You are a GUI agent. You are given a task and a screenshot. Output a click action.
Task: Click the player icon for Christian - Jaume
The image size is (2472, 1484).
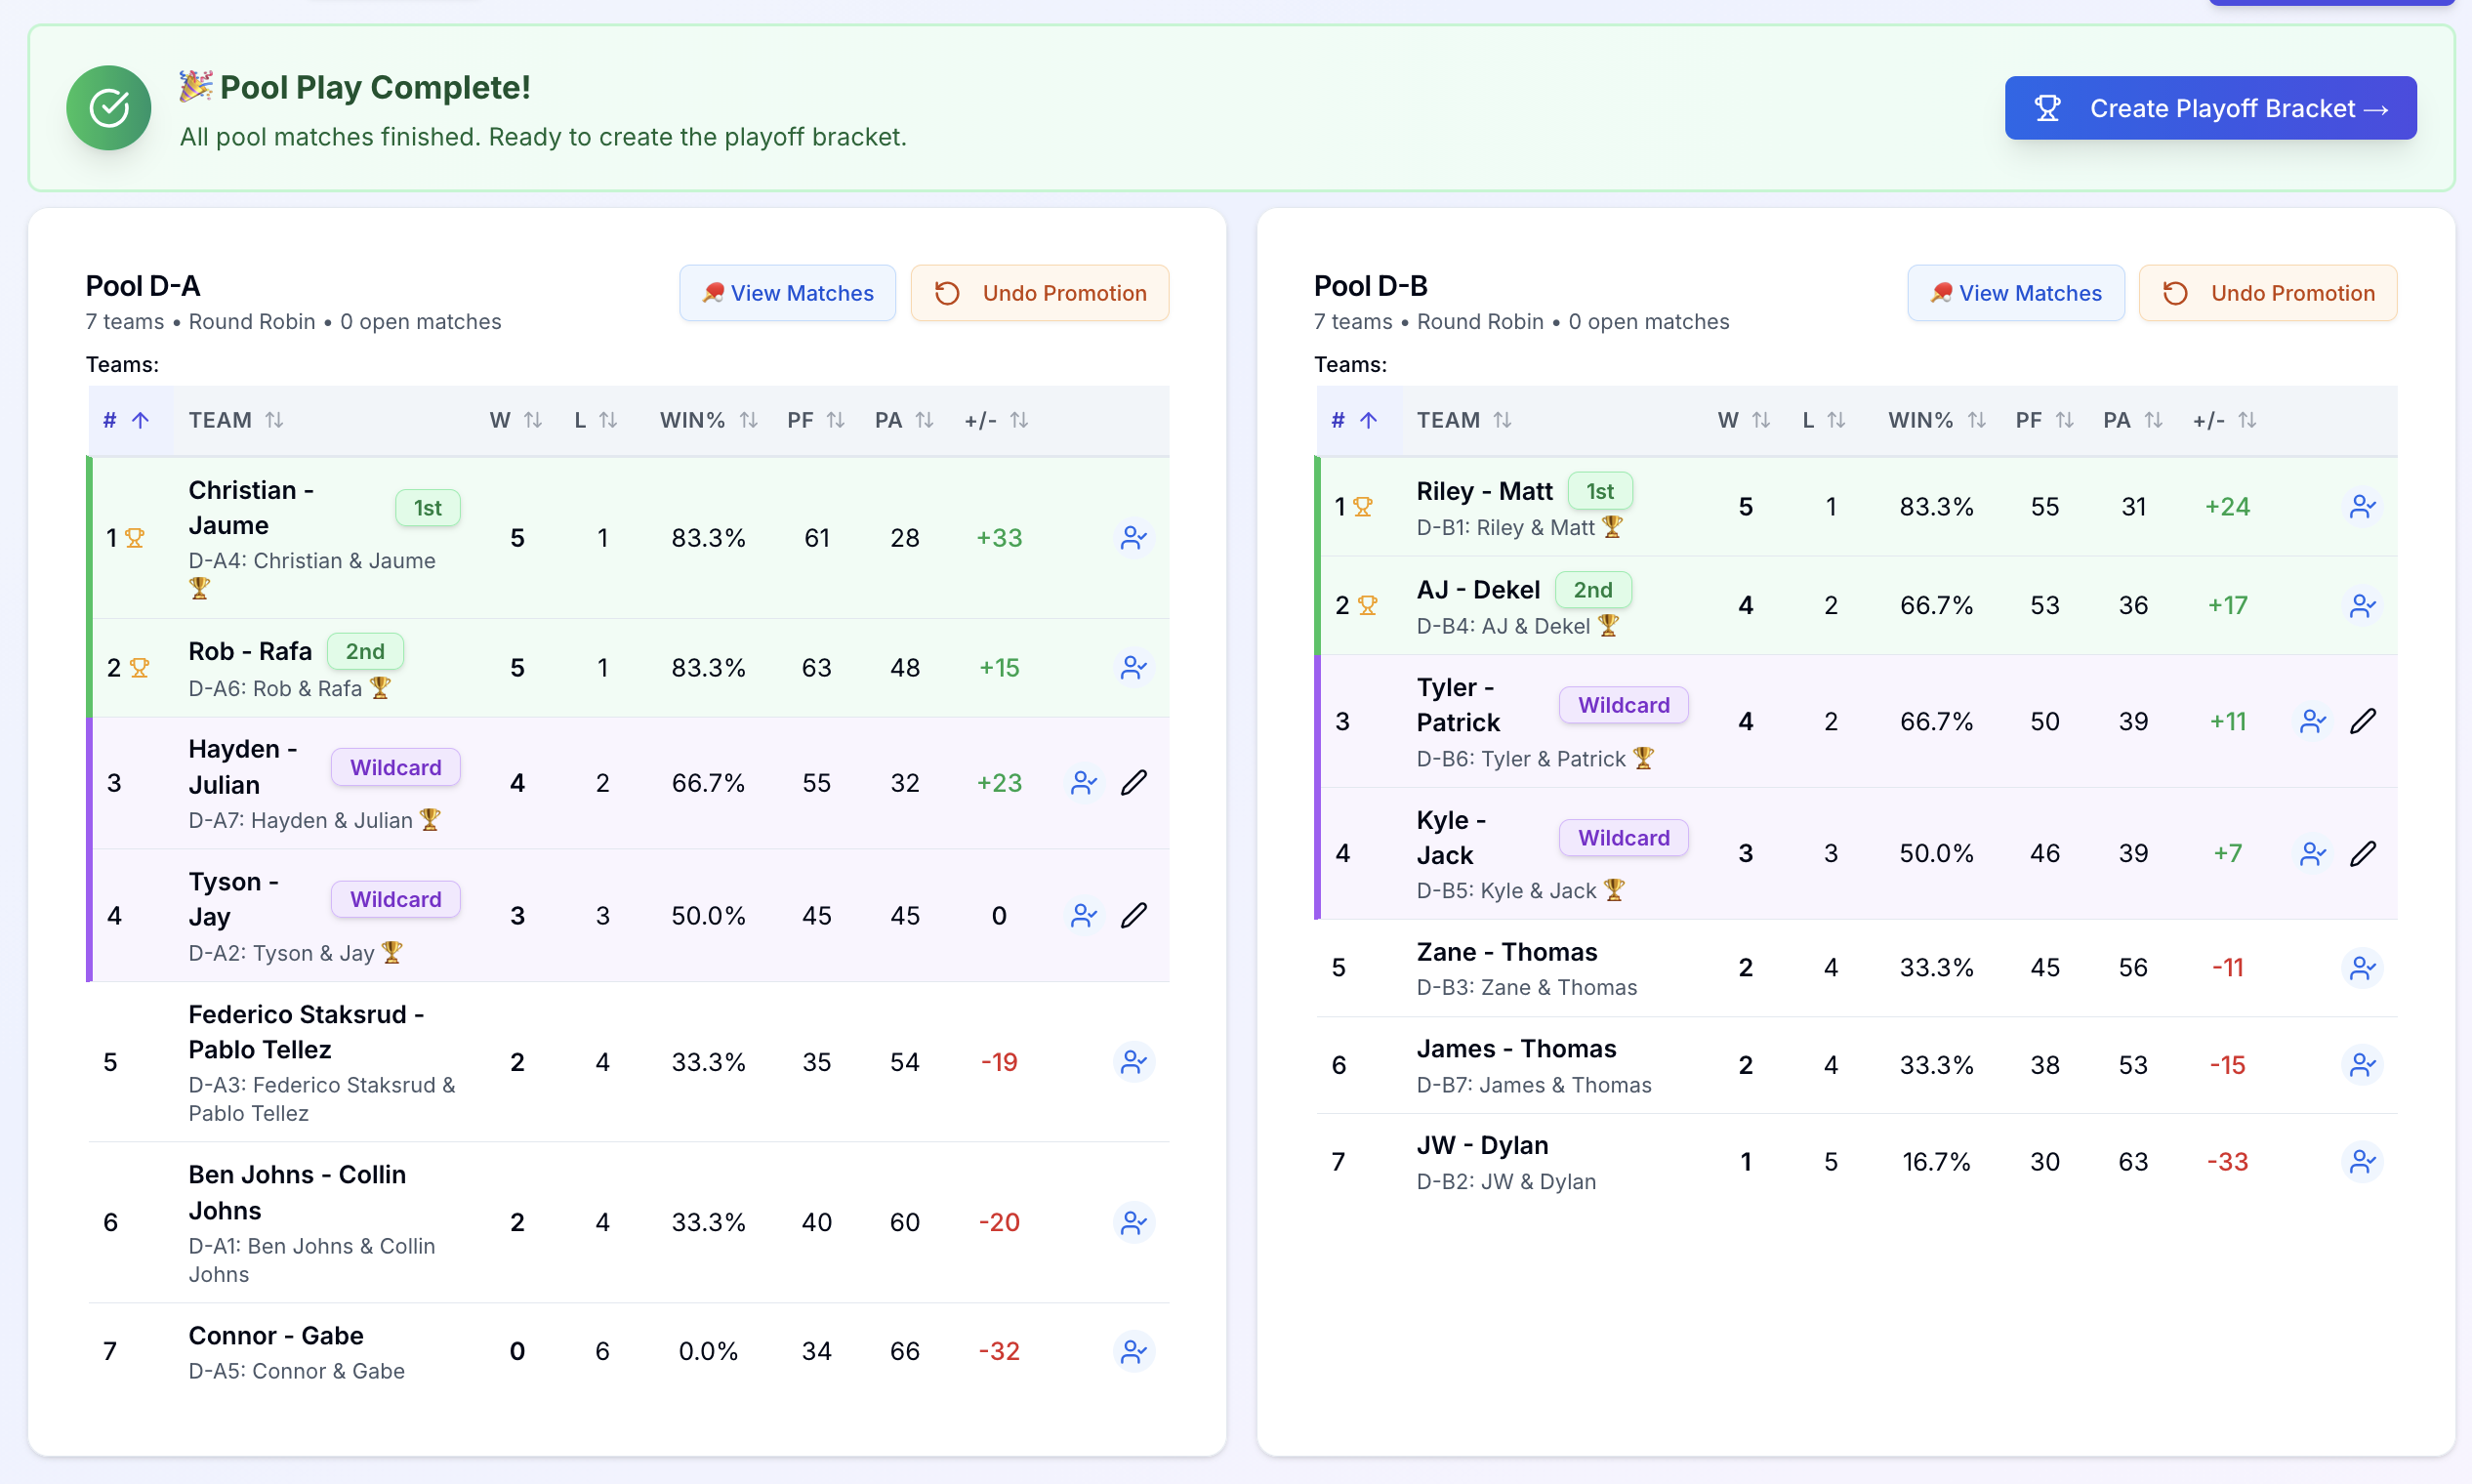tap(1133, 538)
